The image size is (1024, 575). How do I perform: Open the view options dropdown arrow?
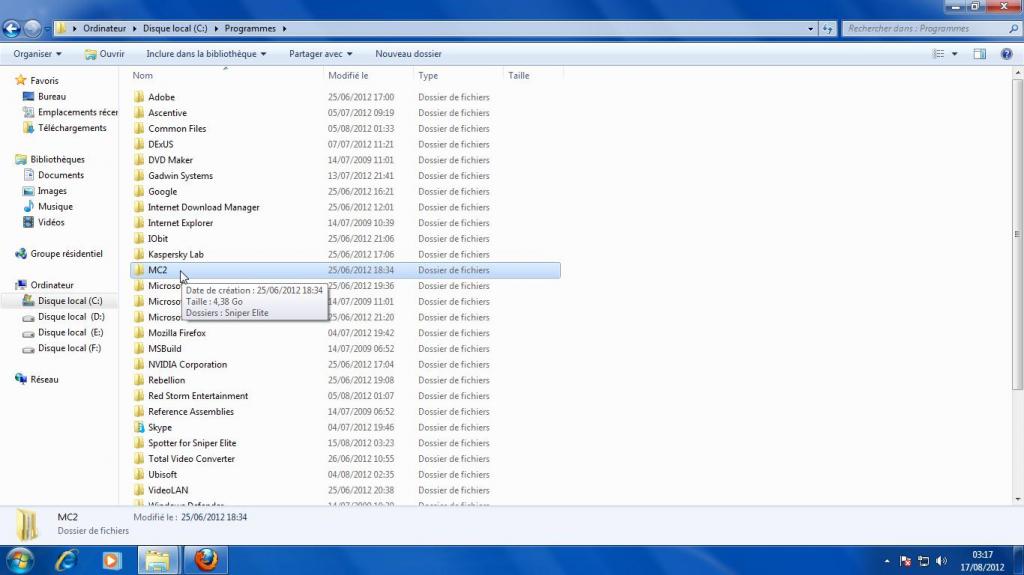coord(954,54)
